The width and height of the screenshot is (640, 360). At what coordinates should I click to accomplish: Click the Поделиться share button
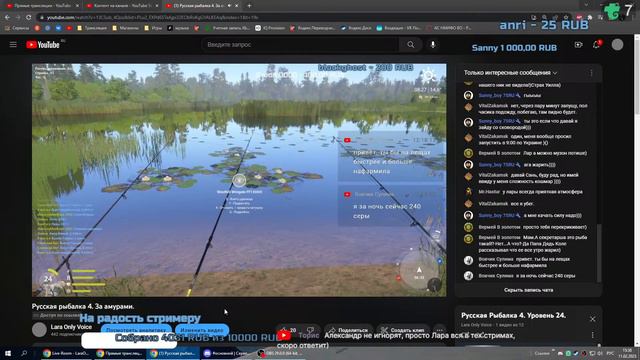tap(349, 330)
